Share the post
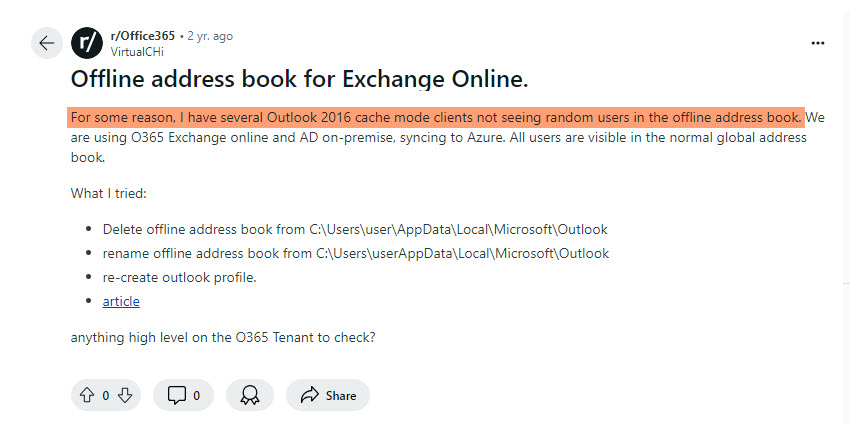This screenshot has height=424, width=850. click(328, 395)
